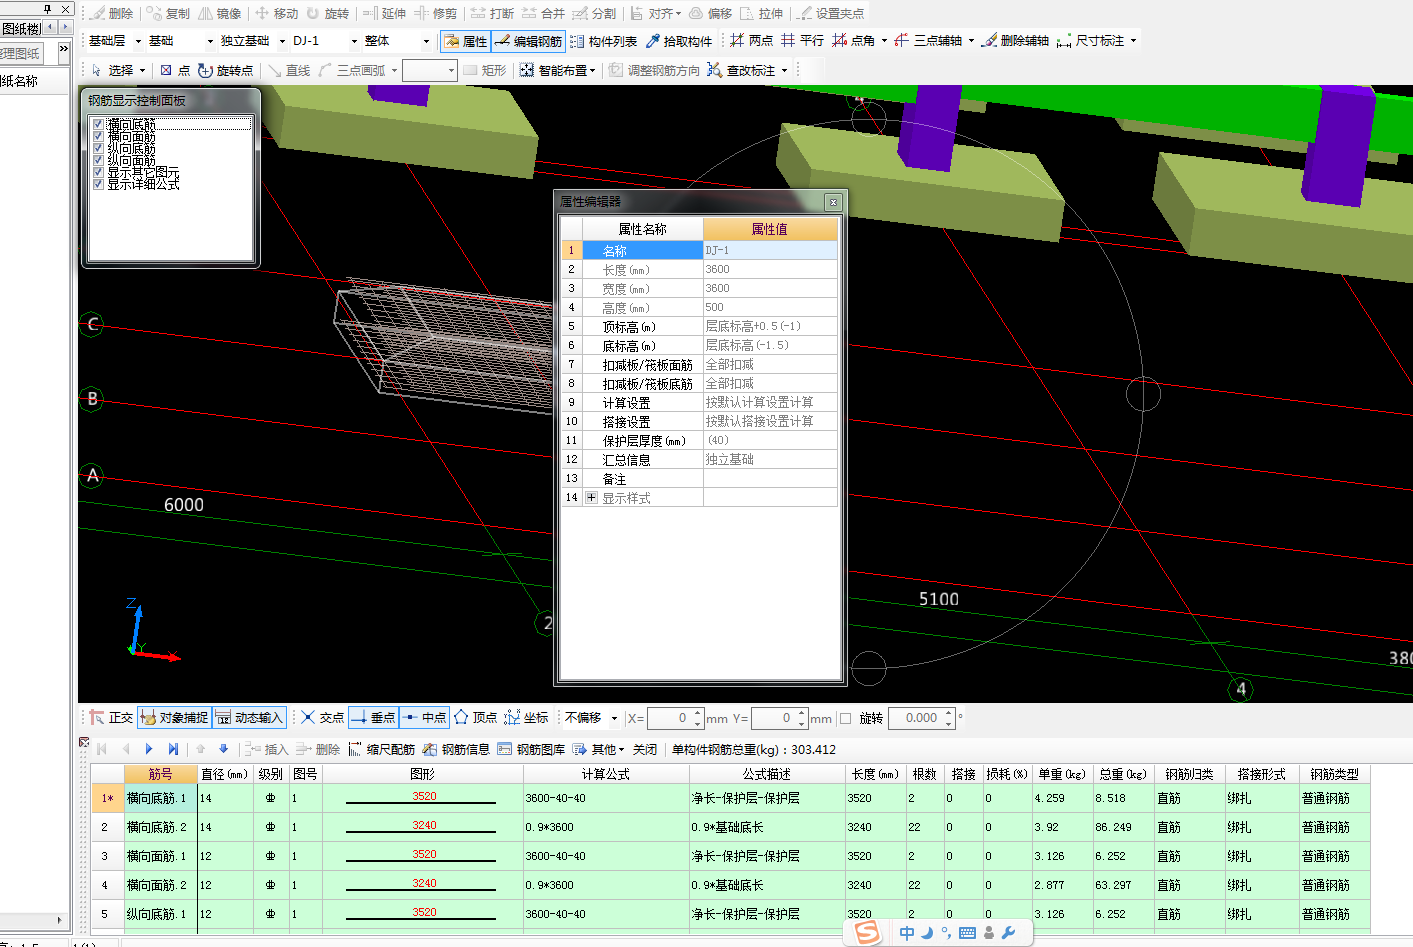
Task: Click 编辑钢筋 (edit rebar) button
Action: point(528,41)
